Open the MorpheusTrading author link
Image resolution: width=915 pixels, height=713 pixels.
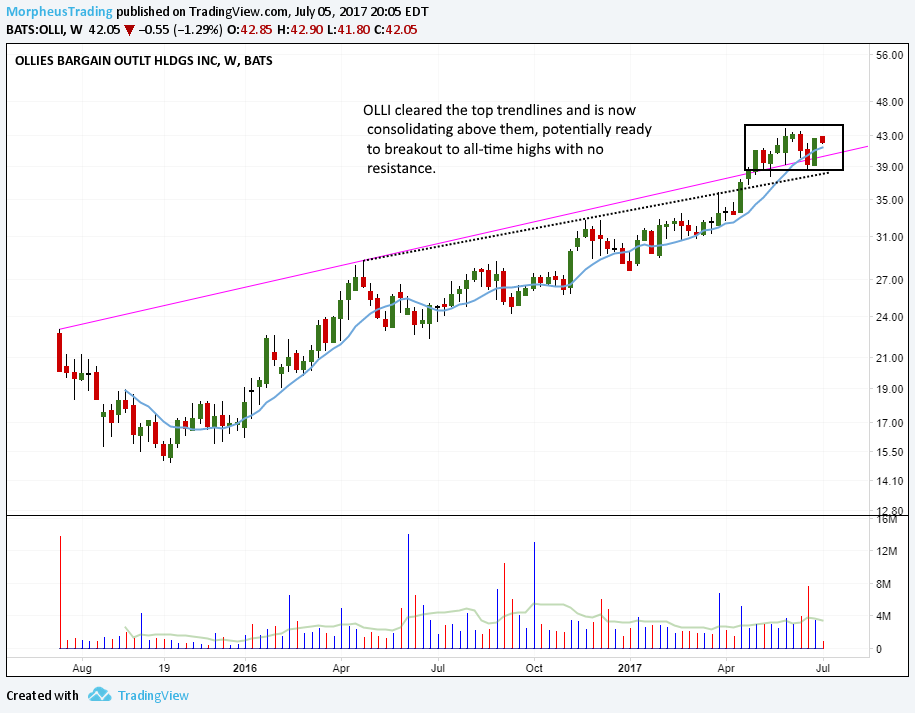pyautogui.click(x=59, y=12)
